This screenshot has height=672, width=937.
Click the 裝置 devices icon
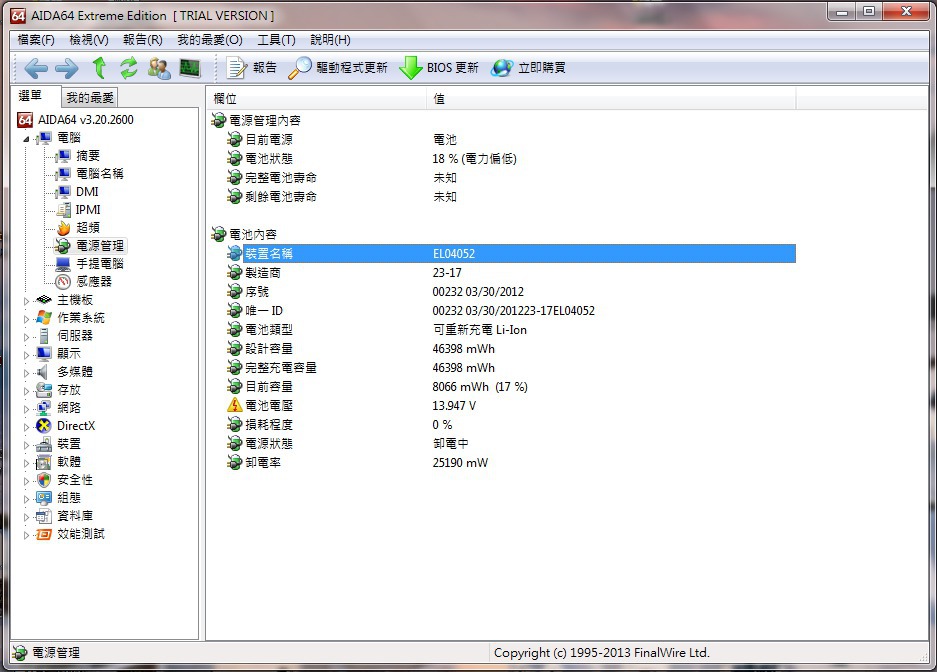tap(44, 444)
